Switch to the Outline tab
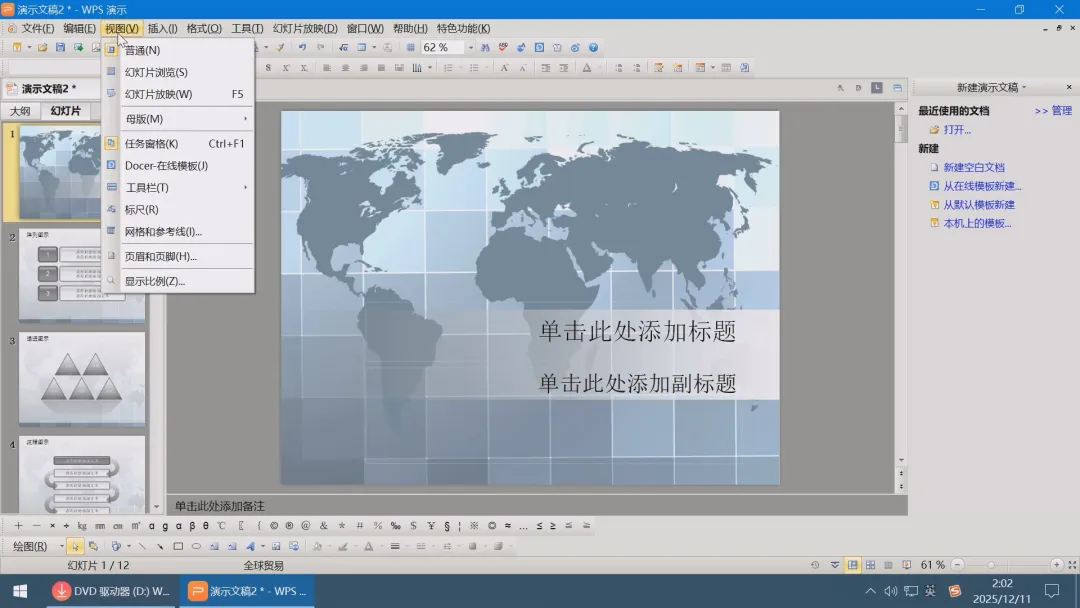The height and width of the screenshot is (608, 1080). (20, 111)
